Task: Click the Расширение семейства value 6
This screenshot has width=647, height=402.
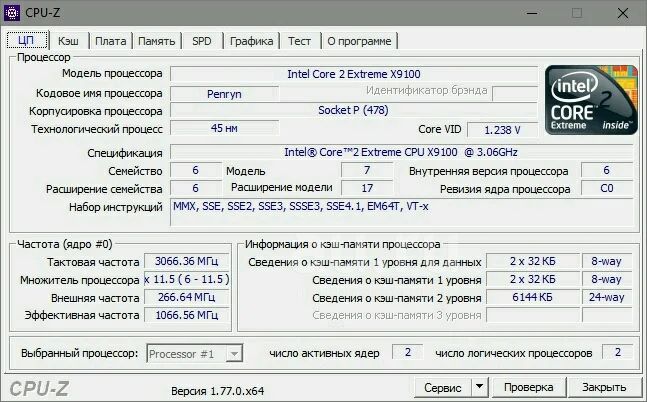Action: pyautogui.click(x=196, y=188)
